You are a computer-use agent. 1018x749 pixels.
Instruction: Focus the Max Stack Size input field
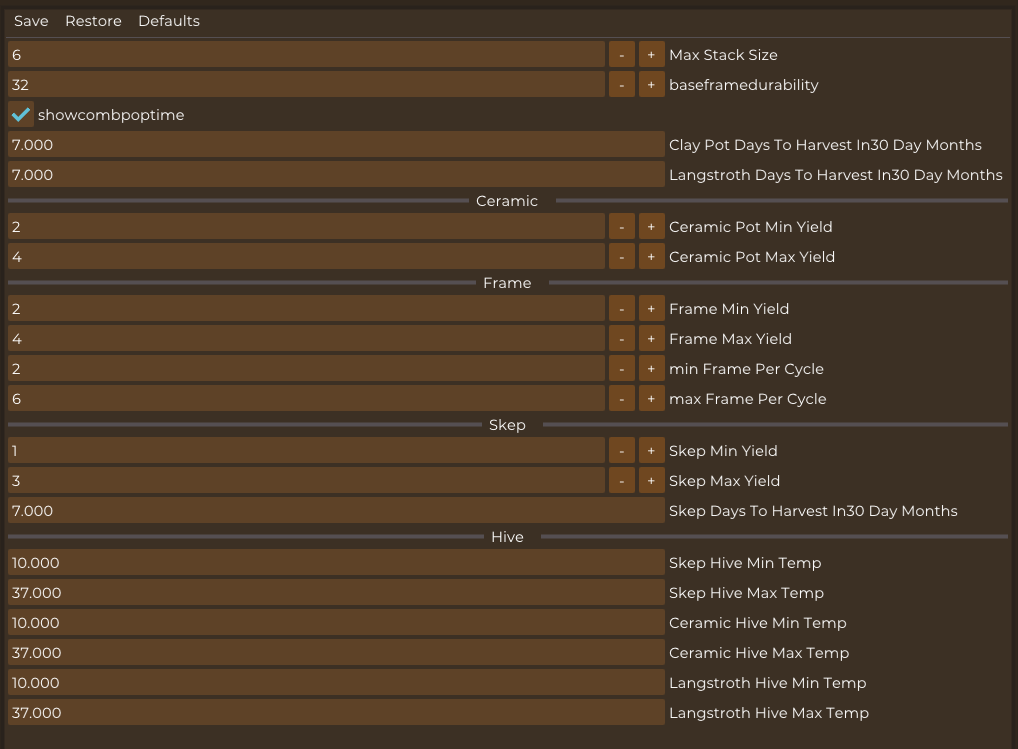point(306,55)
